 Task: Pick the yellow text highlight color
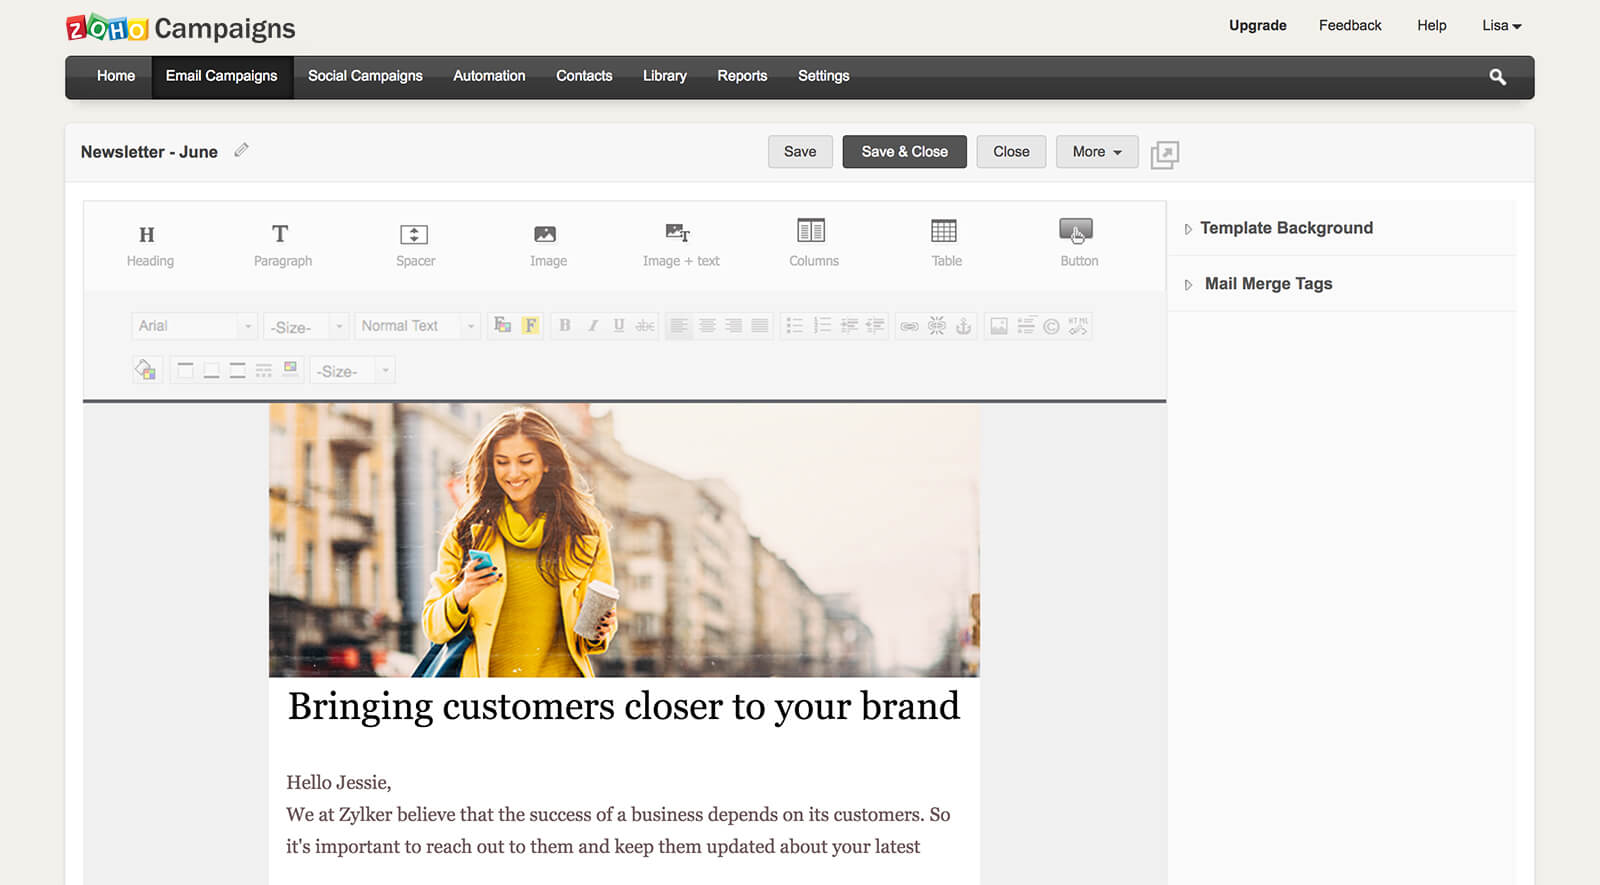point(530,326)
